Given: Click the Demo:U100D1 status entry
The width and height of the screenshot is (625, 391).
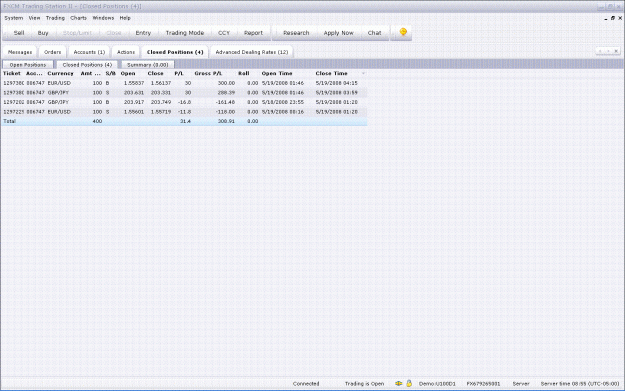Looking at the screenshot, I should [437, 384].
